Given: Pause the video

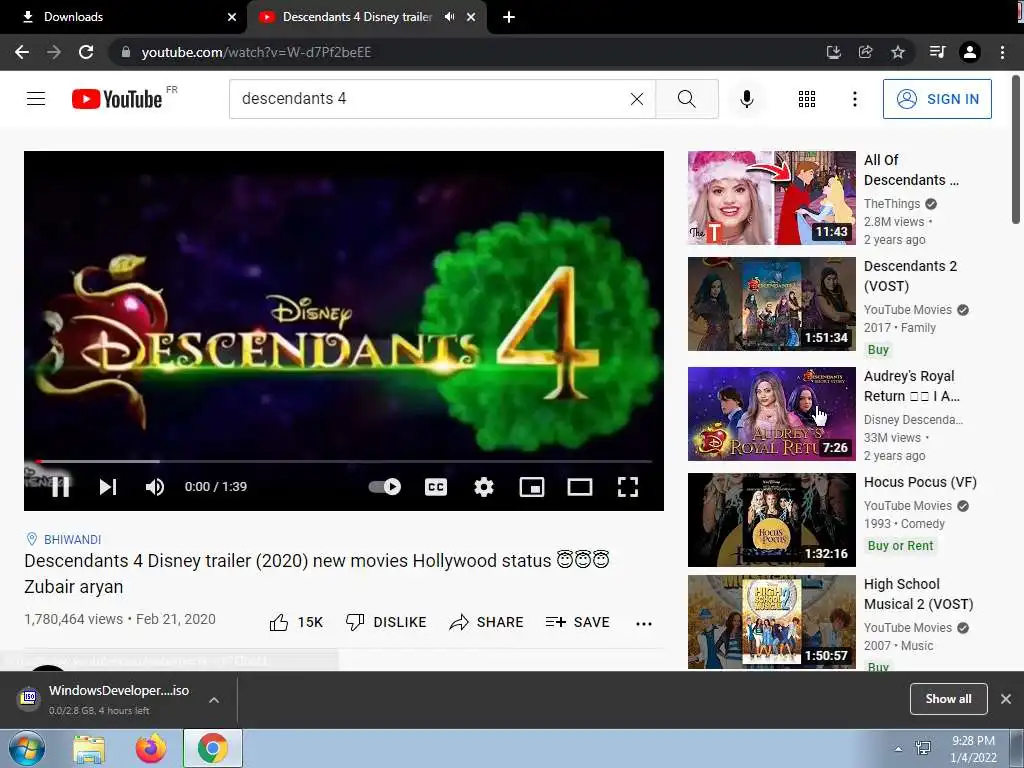Looking at the screenshot, I should click(61, 487).
